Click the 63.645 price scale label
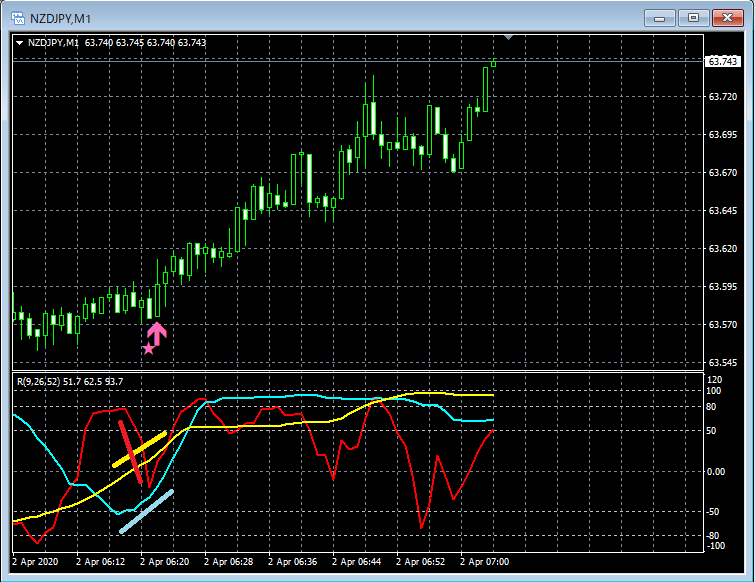Image resolution: width=755 pixels, height=582 pixels. (723, 210)
